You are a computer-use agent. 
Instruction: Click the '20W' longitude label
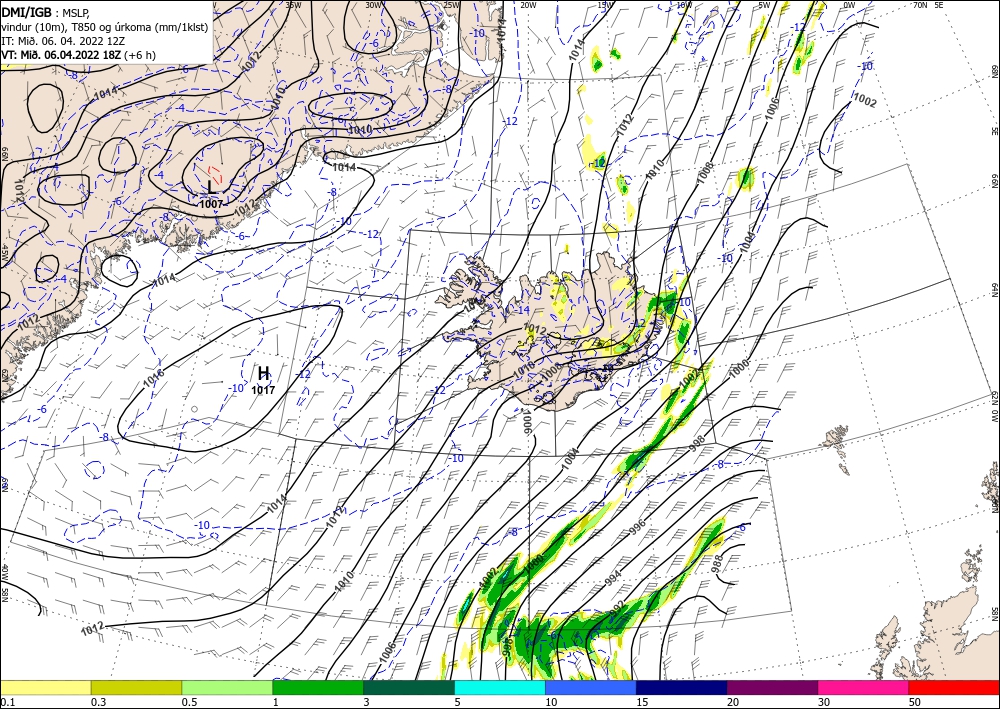point(528,5)
